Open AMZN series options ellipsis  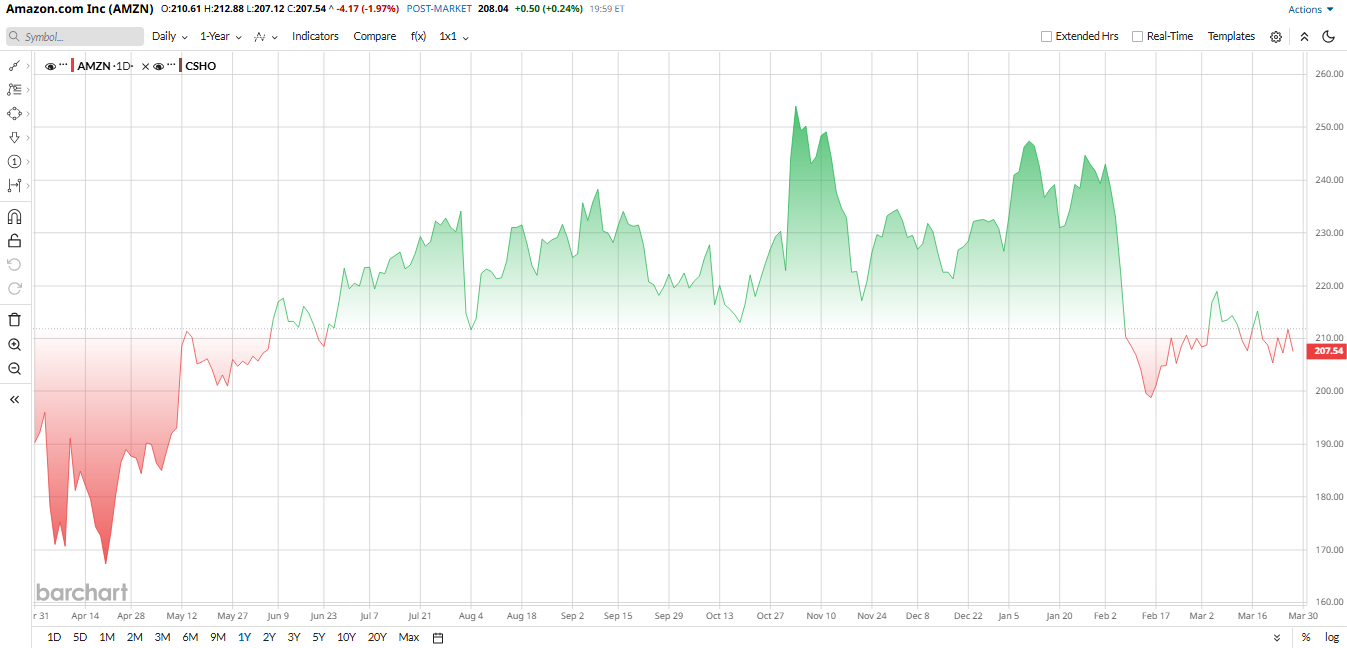pyautogui.click(x=63, y=65)
